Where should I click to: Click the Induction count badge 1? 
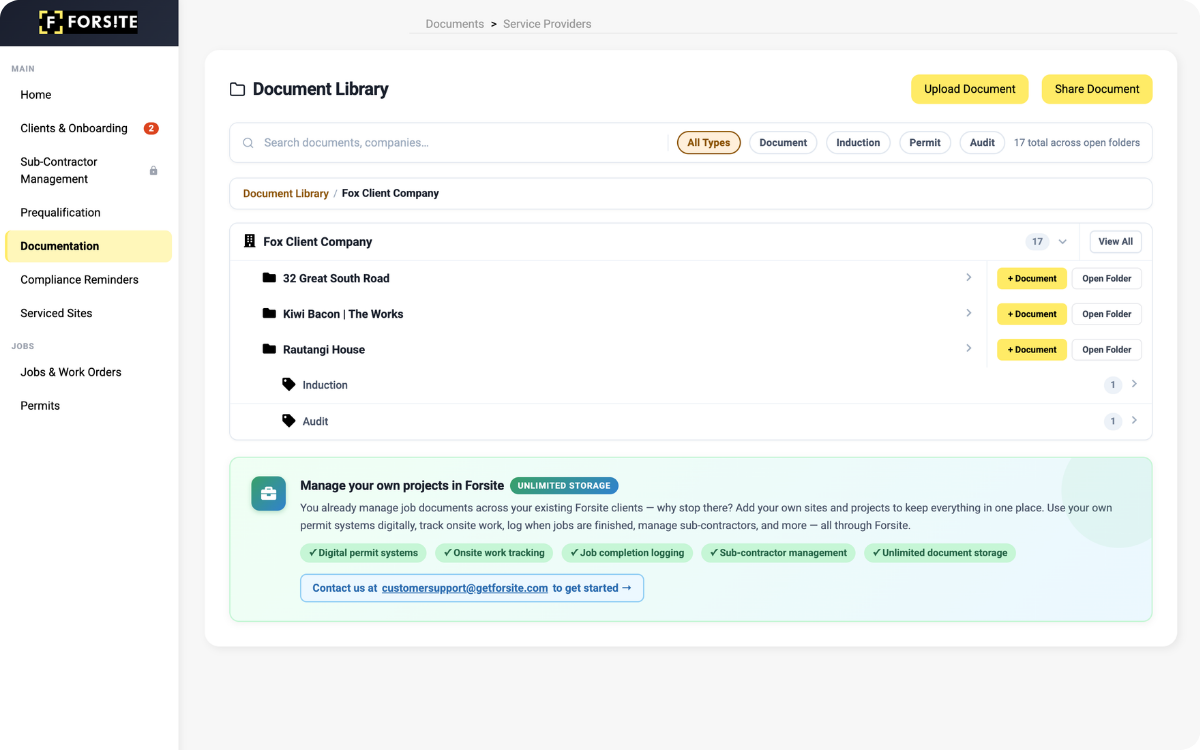click(x=1113, y=385)
